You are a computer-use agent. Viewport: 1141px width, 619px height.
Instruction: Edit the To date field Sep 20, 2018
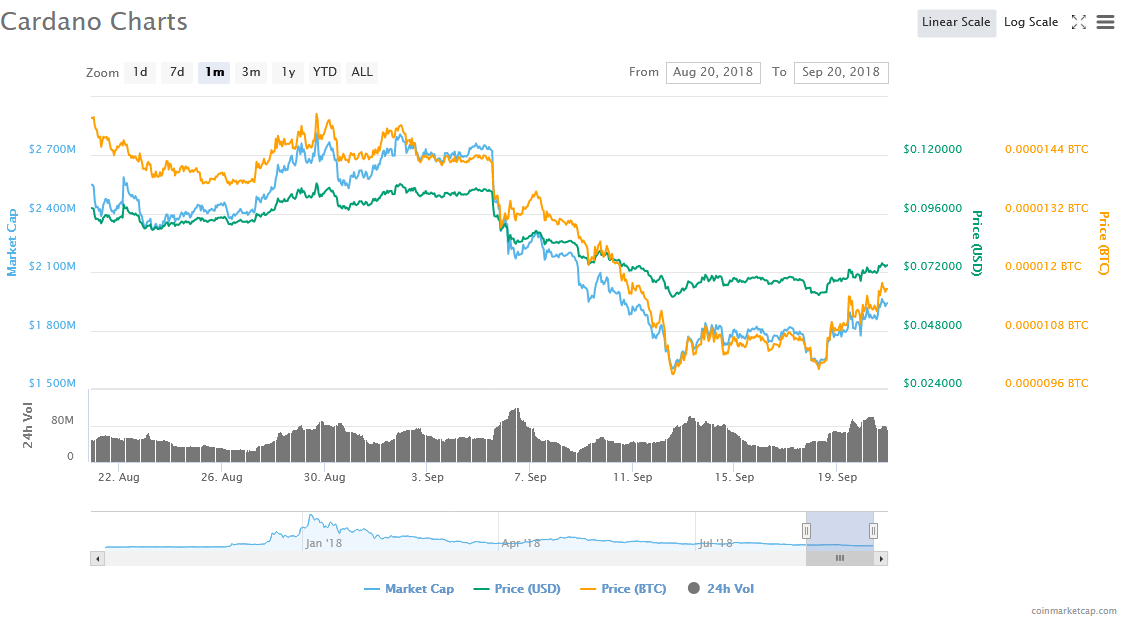coord(841,72)
